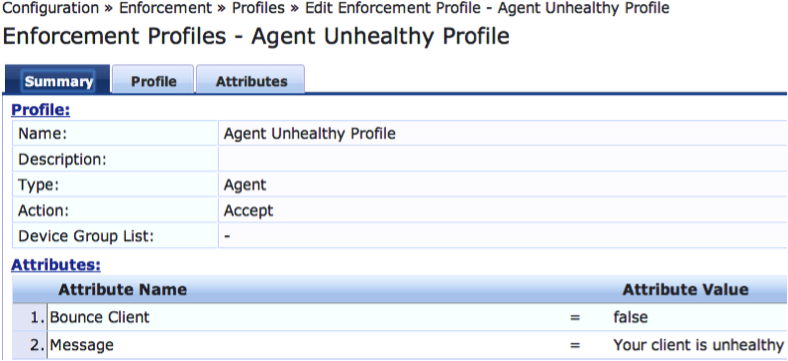Click the Action value Accept

pos(248,210)
